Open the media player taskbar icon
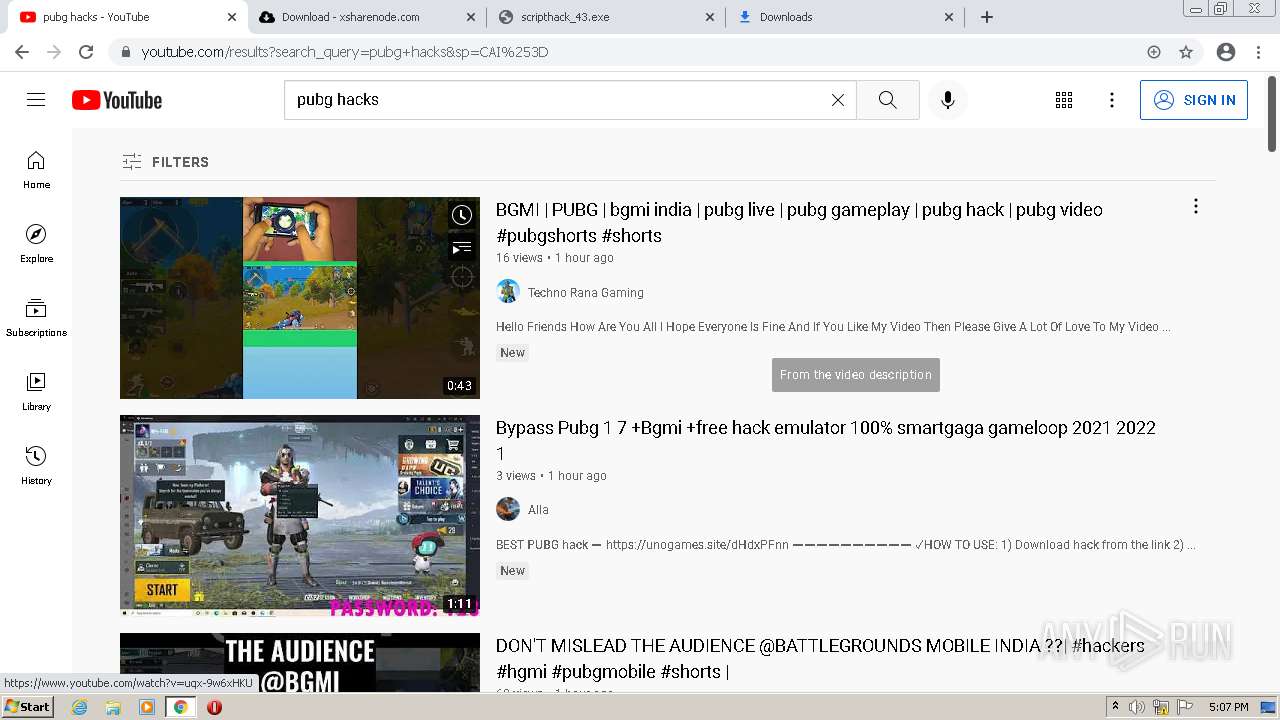The height and width of the screenshot is (720, 1280). click(x=147, y=707)
